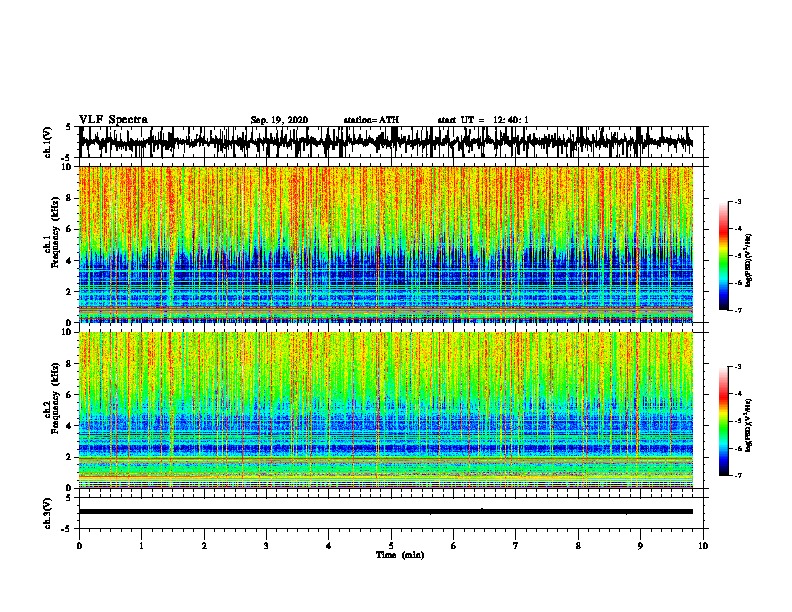
Task: Click the time axis tick label "8"
Action: click(x=578, y=546)
